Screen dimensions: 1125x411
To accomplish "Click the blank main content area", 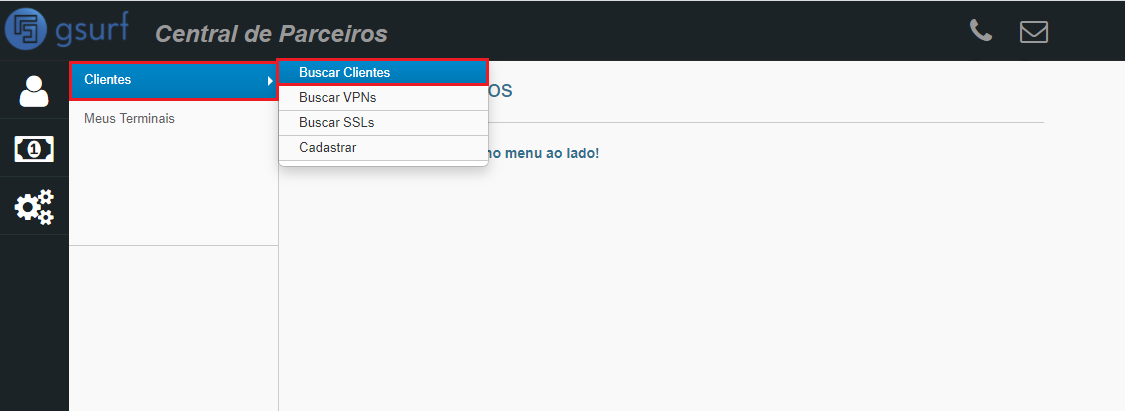I will (x=700, y=287).
